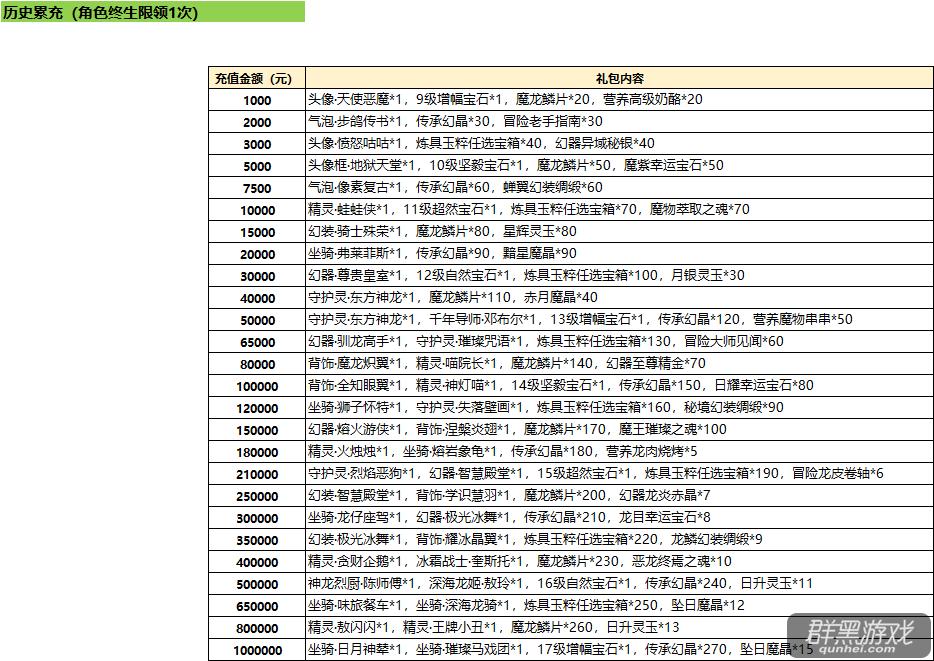The image size is (934, 661).
Task: Click the reward cell starting 神龙烈厨·陈师傅
Action: pyautogui.click(x=560, y=584)
